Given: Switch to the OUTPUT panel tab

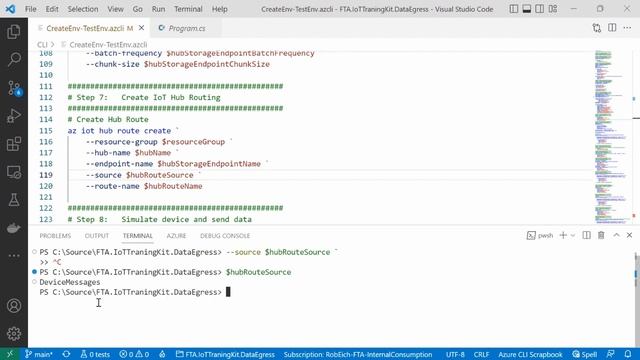Looking at the screenshot, I should pos(97,236).
